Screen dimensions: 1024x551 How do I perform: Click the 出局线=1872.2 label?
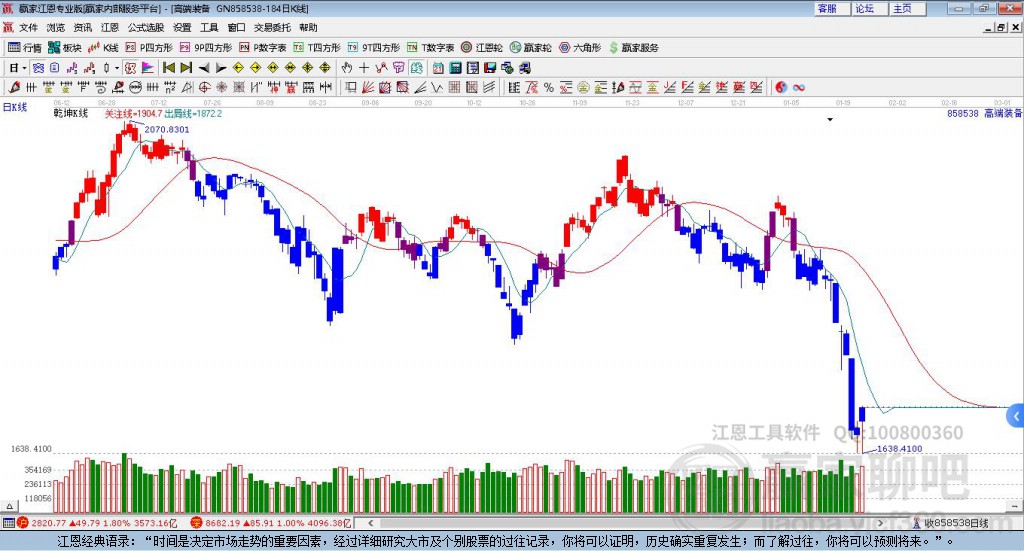(x=193, y=113)
